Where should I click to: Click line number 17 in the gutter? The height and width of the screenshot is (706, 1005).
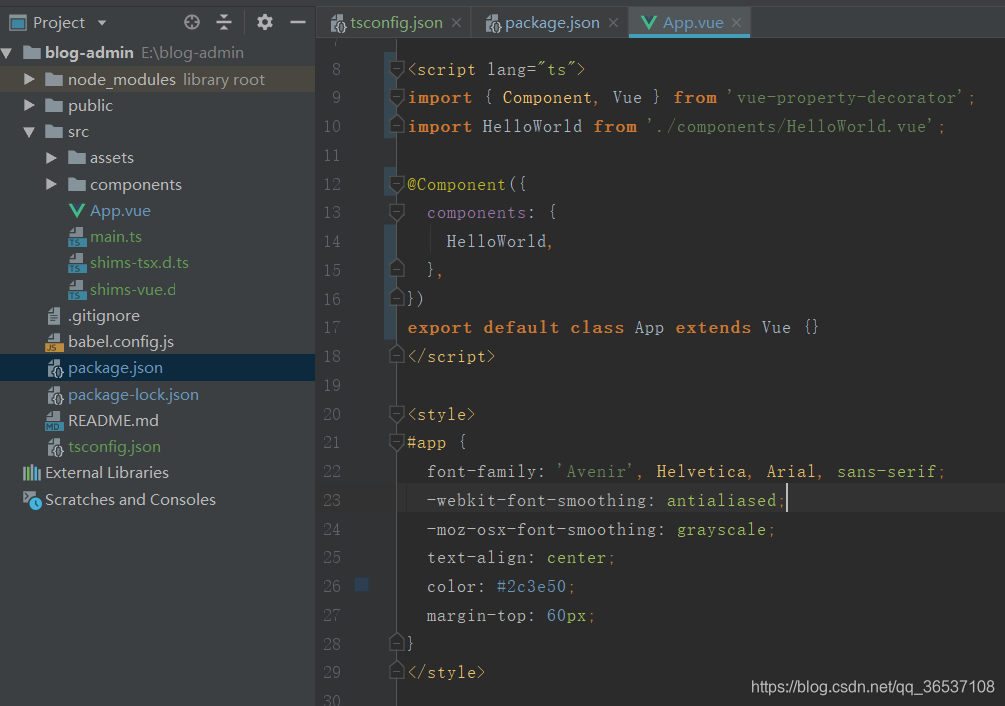click(332, 327)
